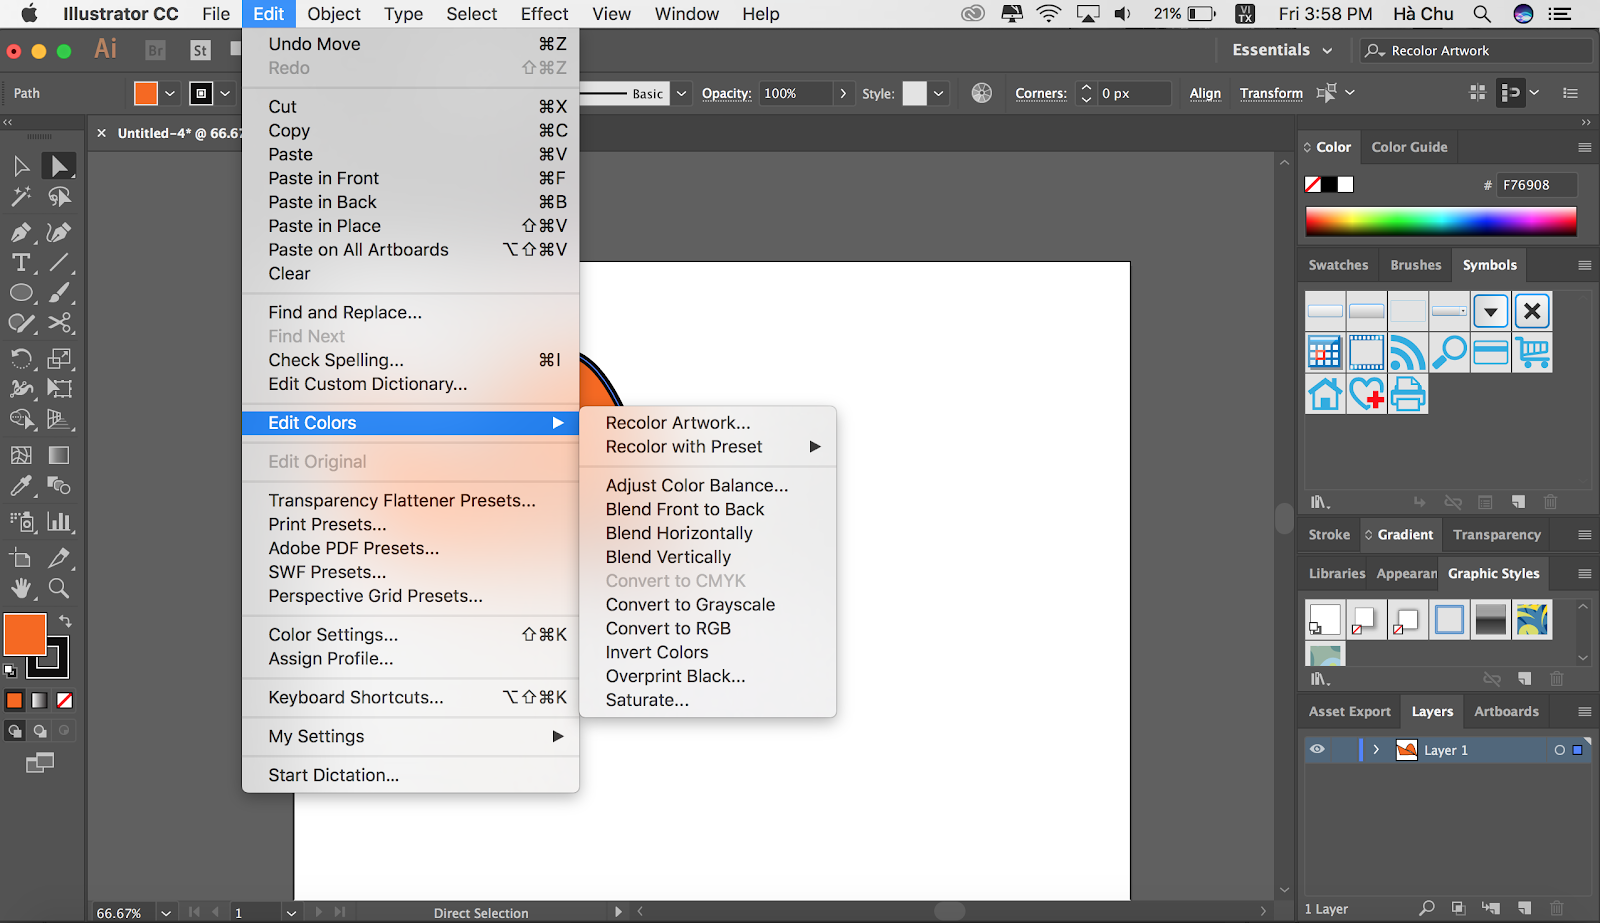Click the Corners label link
Viewport: 1600px width, 923px height.
point(1041,93)
